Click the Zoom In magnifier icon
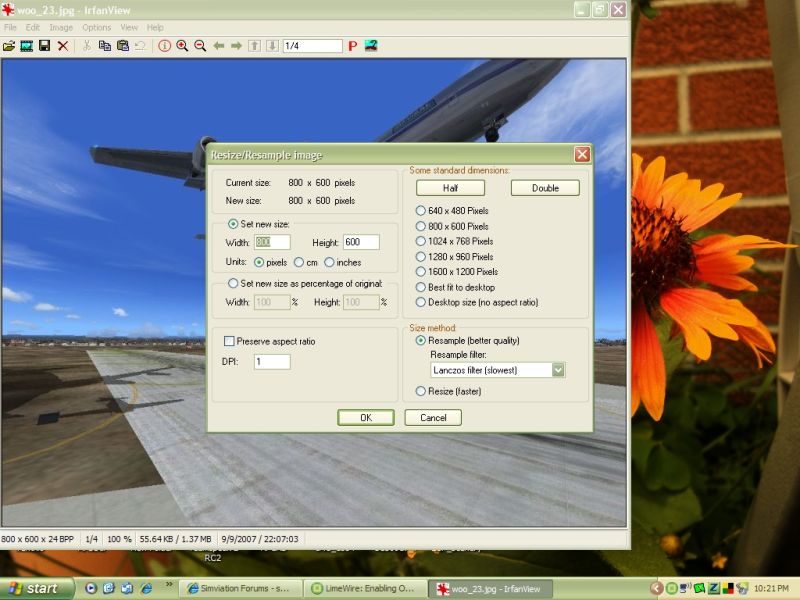The width and height of the screenshot is (800, 600). coord(182,46)
